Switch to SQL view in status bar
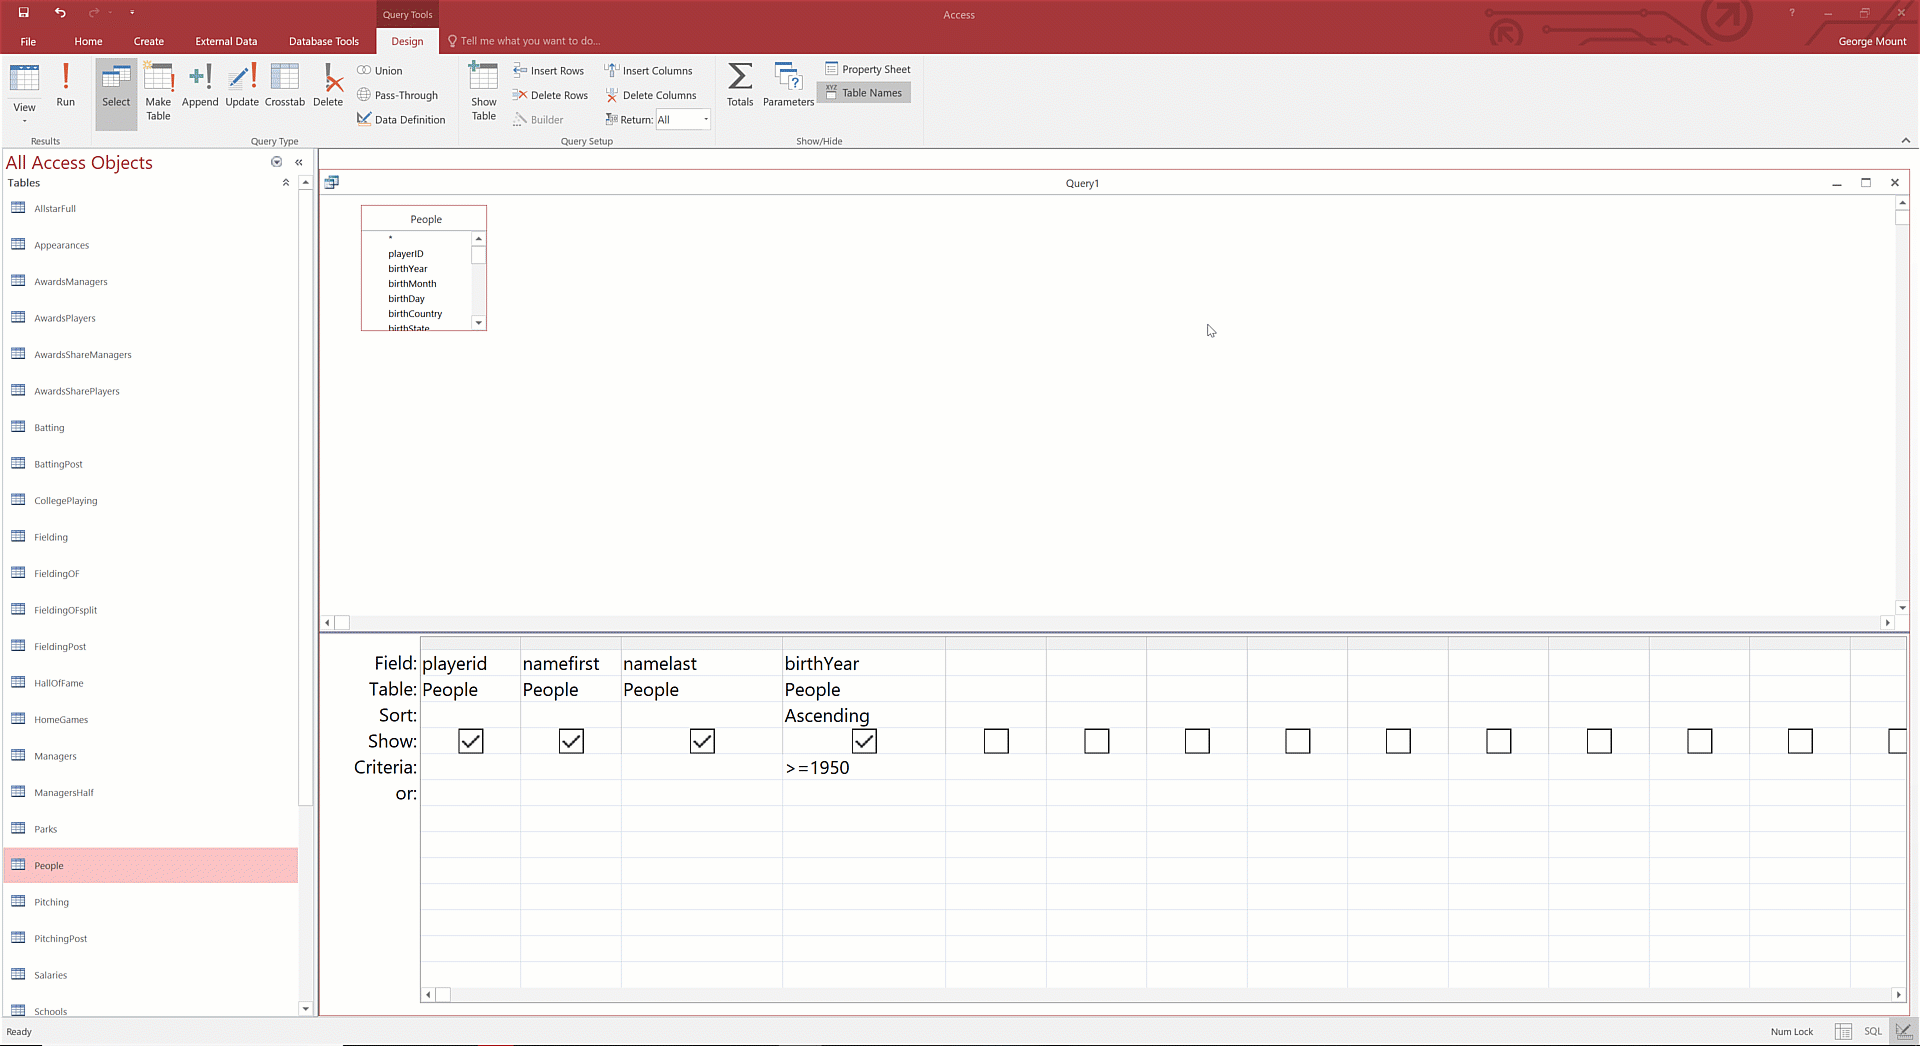Screen dimensions: 1920x1046 [1872, 1031]
